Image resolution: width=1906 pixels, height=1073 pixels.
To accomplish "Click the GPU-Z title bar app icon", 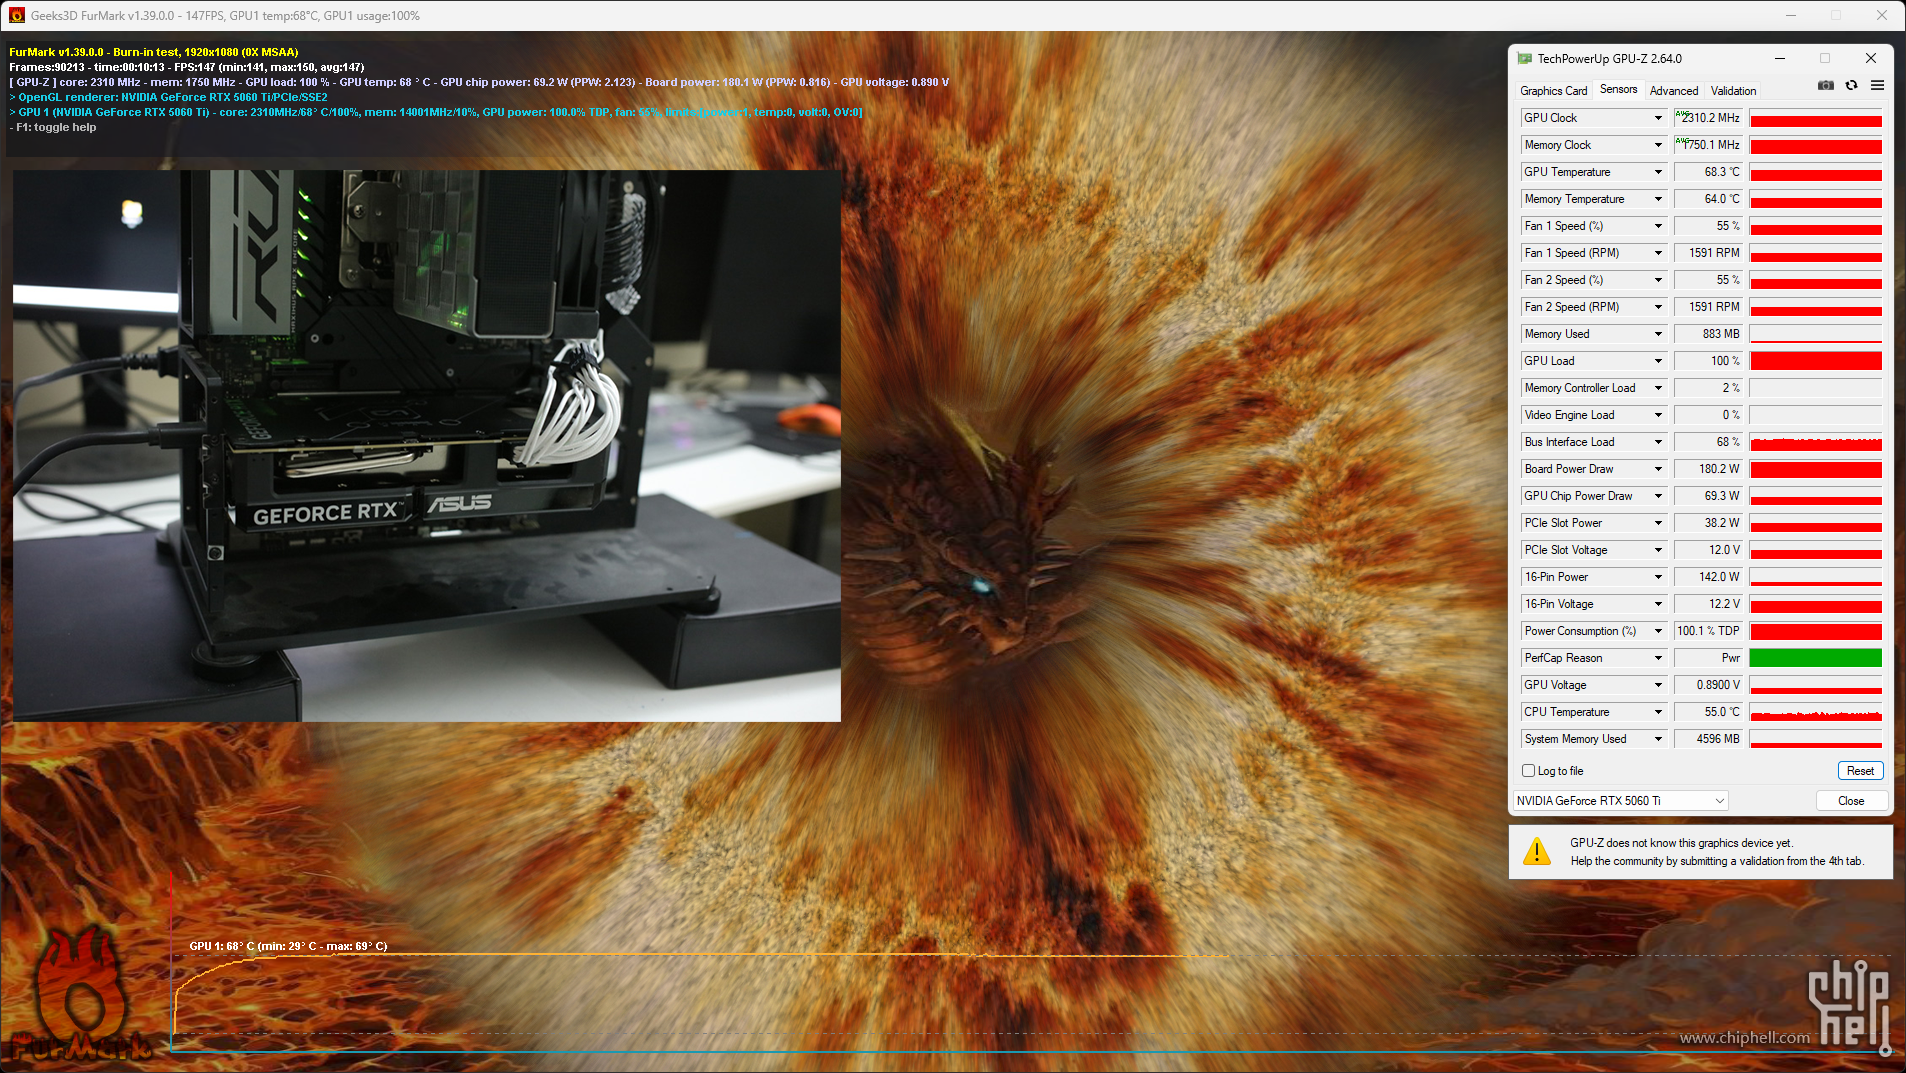I will [x=1524, y=59].
